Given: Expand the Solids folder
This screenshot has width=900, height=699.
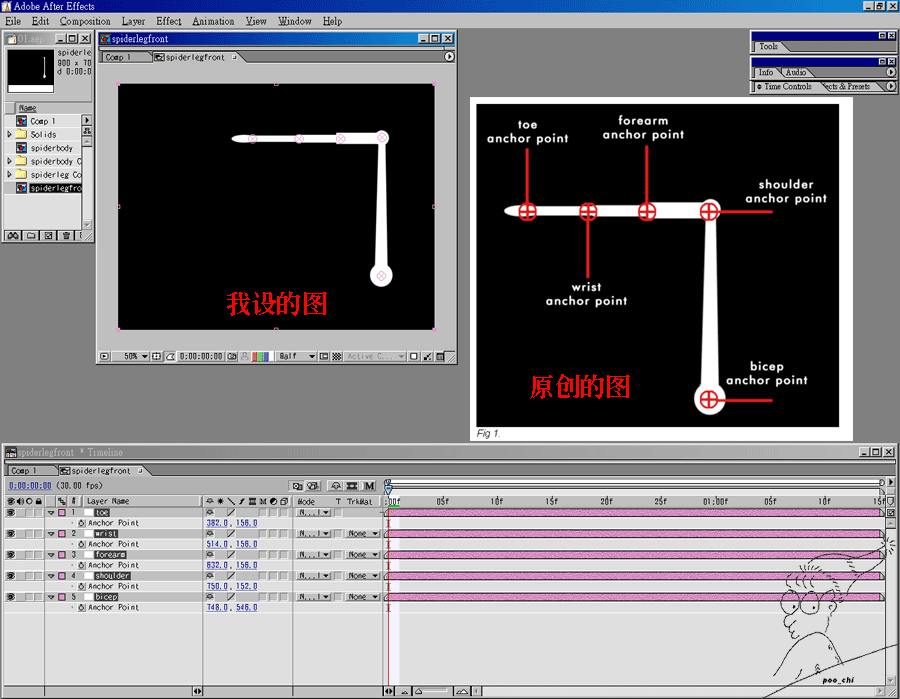Looking at the screenshot, I should [9, 134].
